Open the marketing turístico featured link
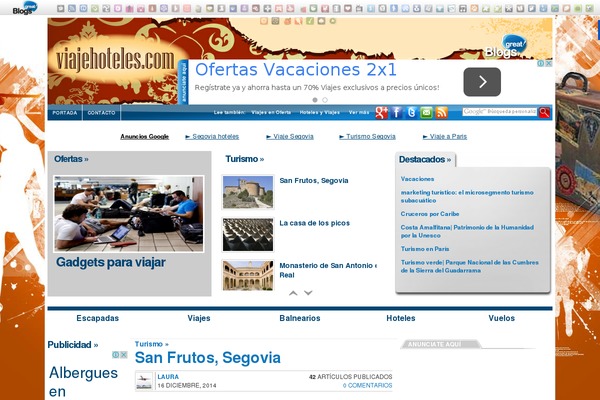This screenshot has width=600, height=400. tap(467, 196)
